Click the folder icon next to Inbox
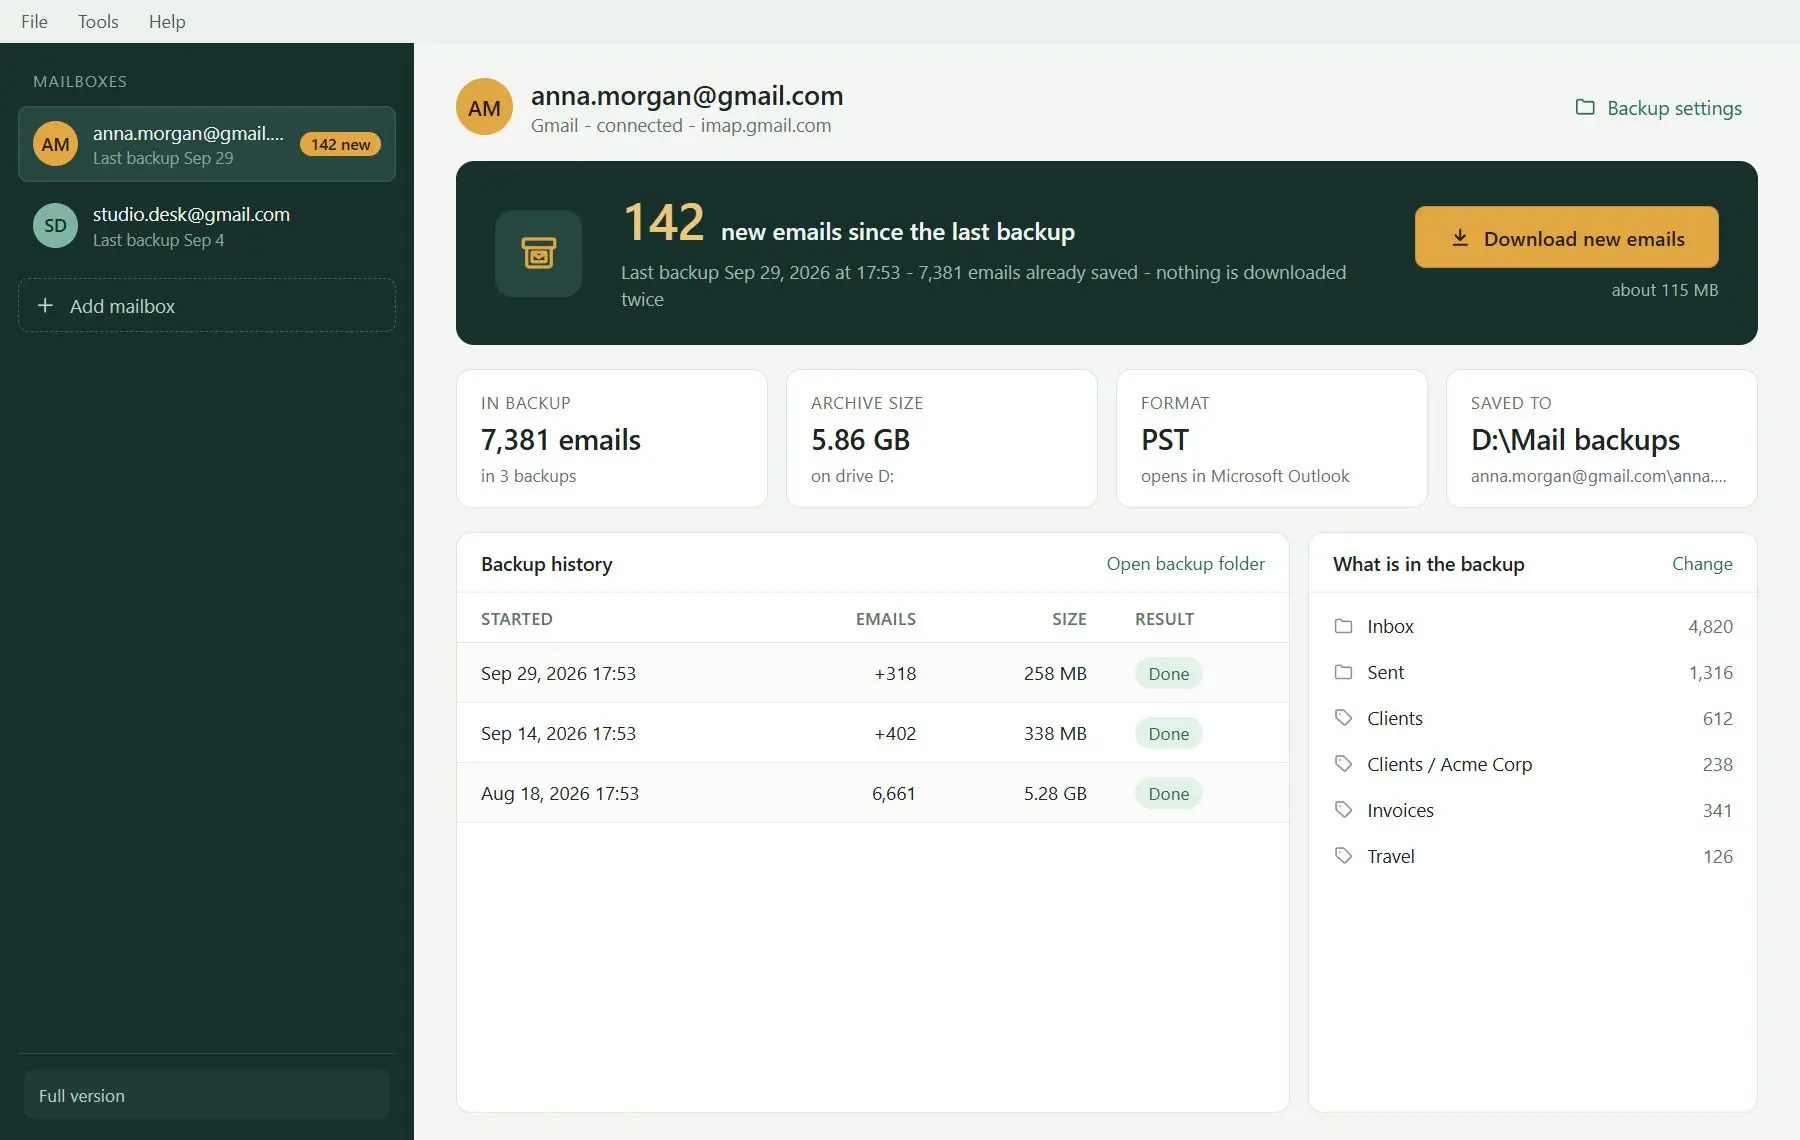1800x1140 pixels. coord(1343,626)
